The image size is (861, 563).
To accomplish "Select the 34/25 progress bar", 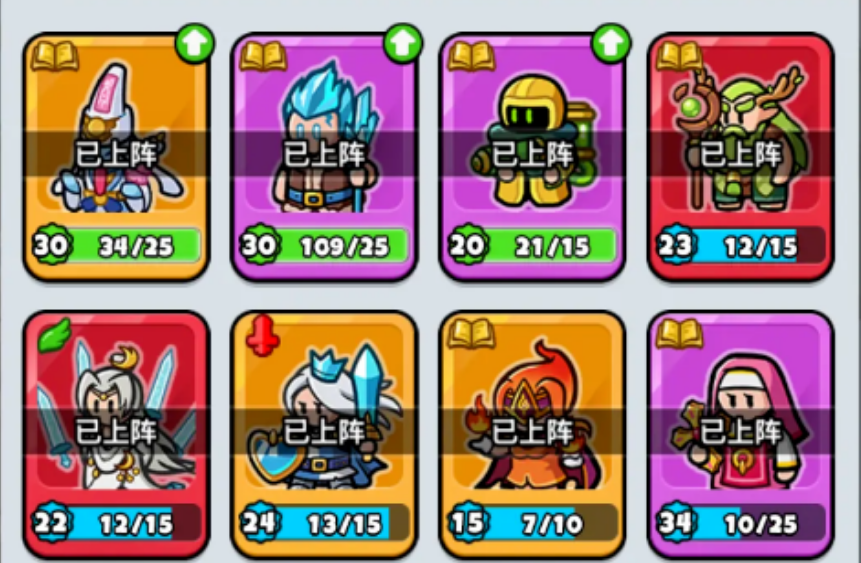I will (x=133, y=246).
